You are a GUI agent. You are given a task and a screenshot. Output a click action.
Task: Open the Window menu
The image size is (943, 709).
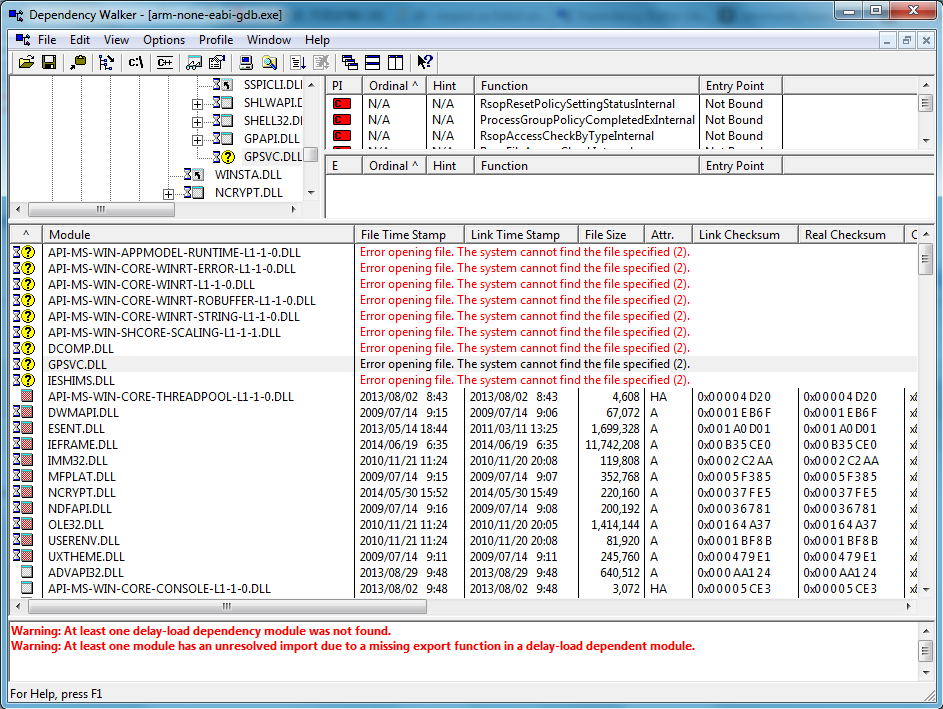click(x=269, y=40)
